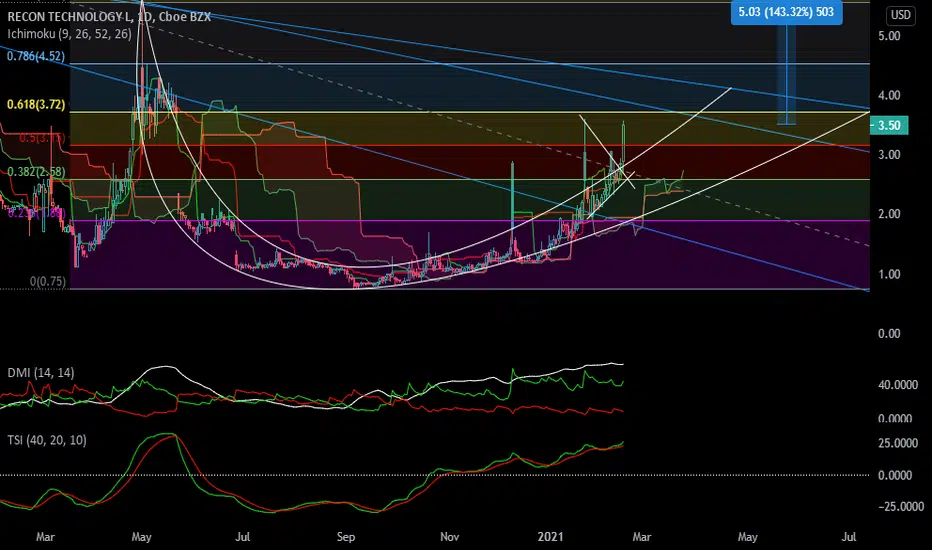Click the 40.0000 DMI scale value
Viewport: 932px width, 550px height.
(x=898, y=385)
